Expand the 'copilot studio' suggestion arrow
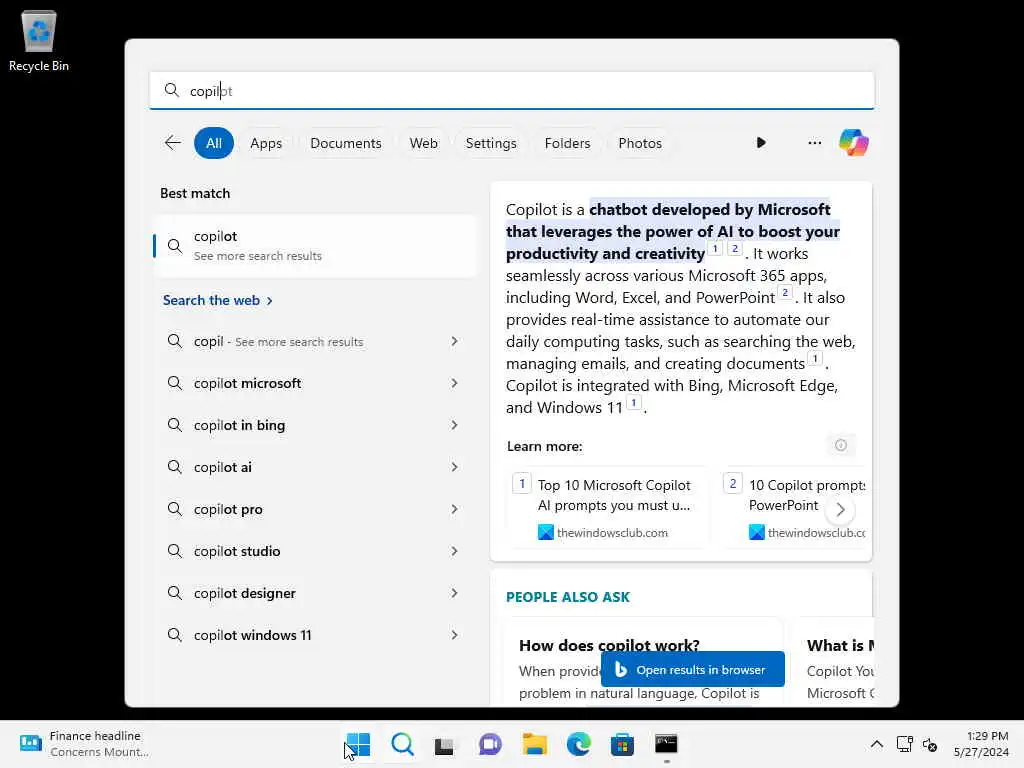Image resolution: width=1024 pixels, height=768 pixels. (x=455, y=551)
